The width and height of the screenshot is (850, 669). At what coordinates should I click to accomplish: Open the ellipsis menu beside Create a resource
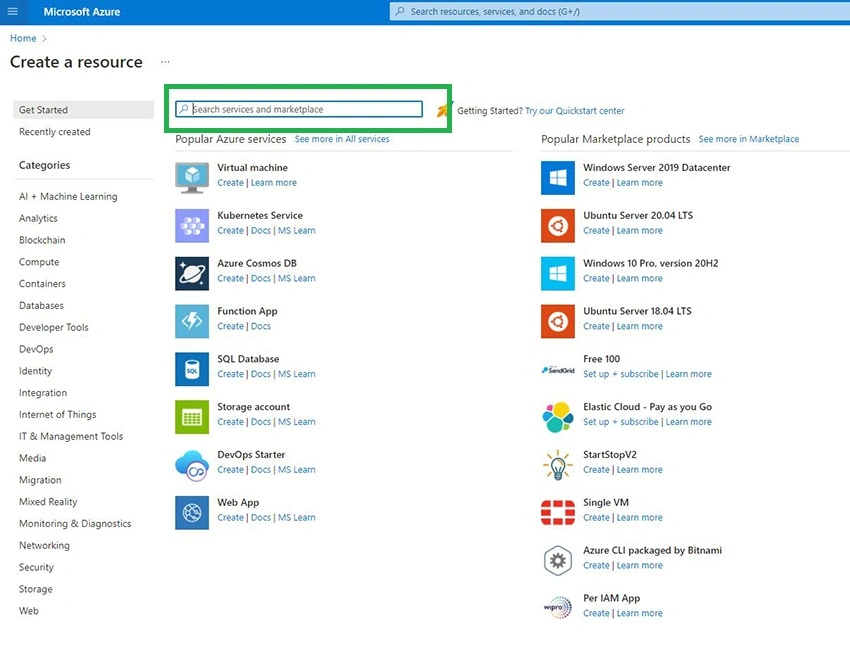pos(165,62)
